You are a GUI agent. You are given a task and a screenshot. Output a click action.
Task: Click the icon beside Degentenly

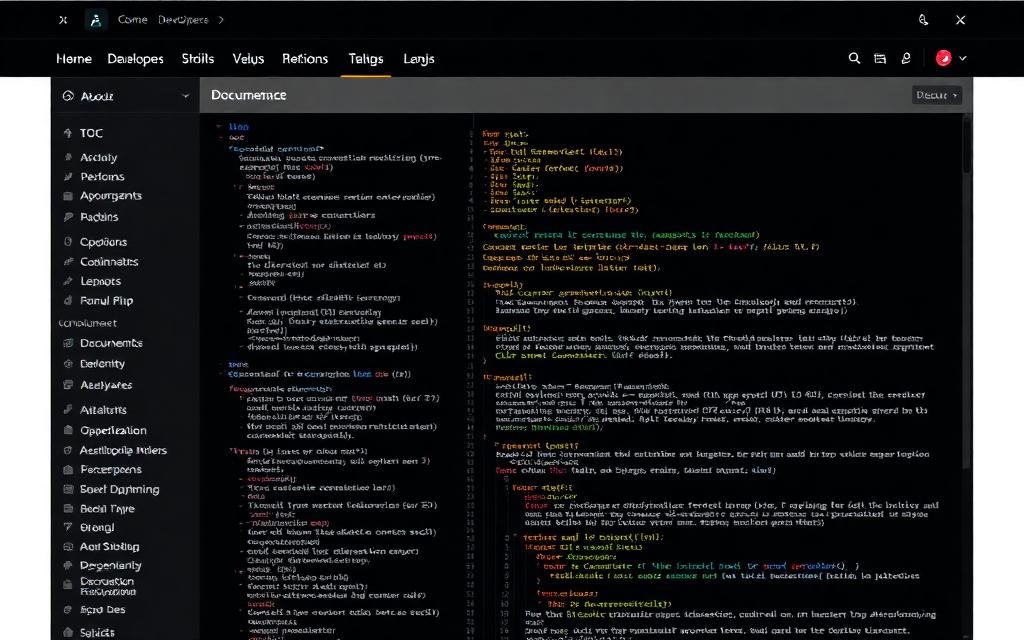68,566
